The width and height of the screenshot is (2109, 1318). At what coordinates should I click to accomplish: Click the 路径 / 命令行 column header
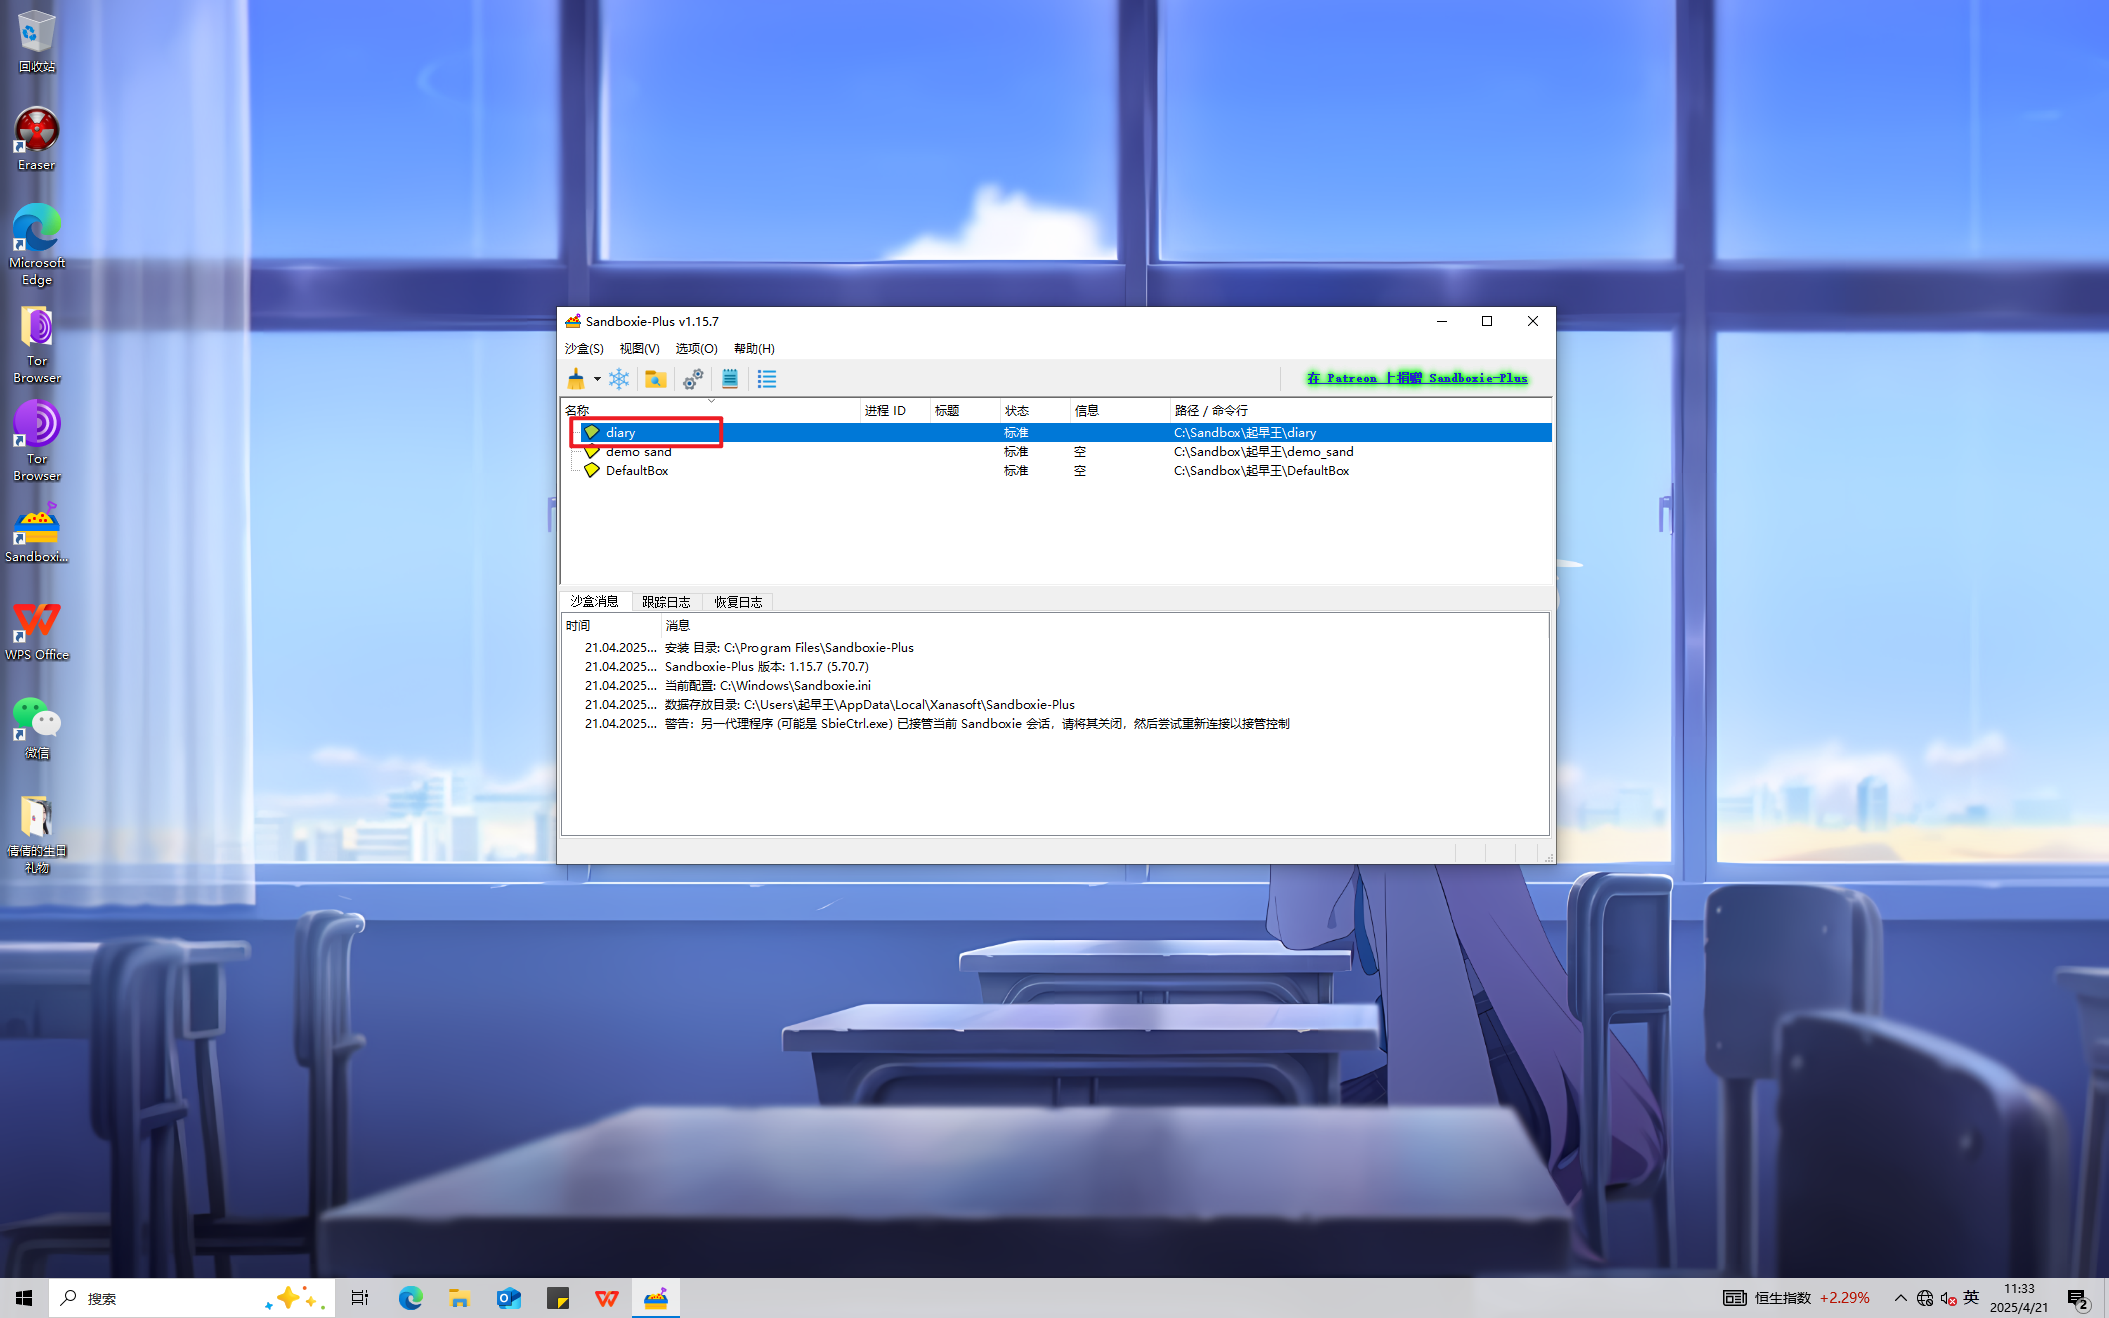[1211, 411]
